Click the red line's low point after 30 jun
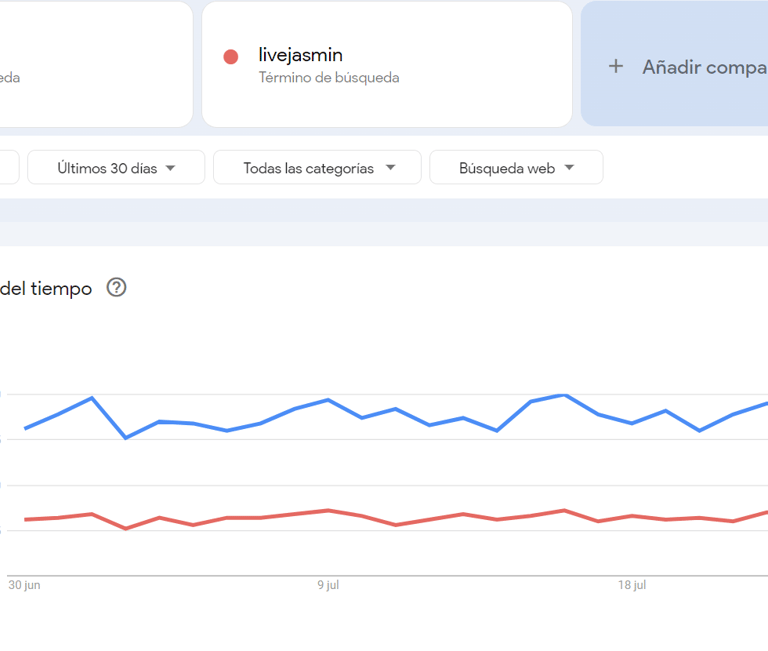Screen dimensions: 768x651 (x=126, y=528)
